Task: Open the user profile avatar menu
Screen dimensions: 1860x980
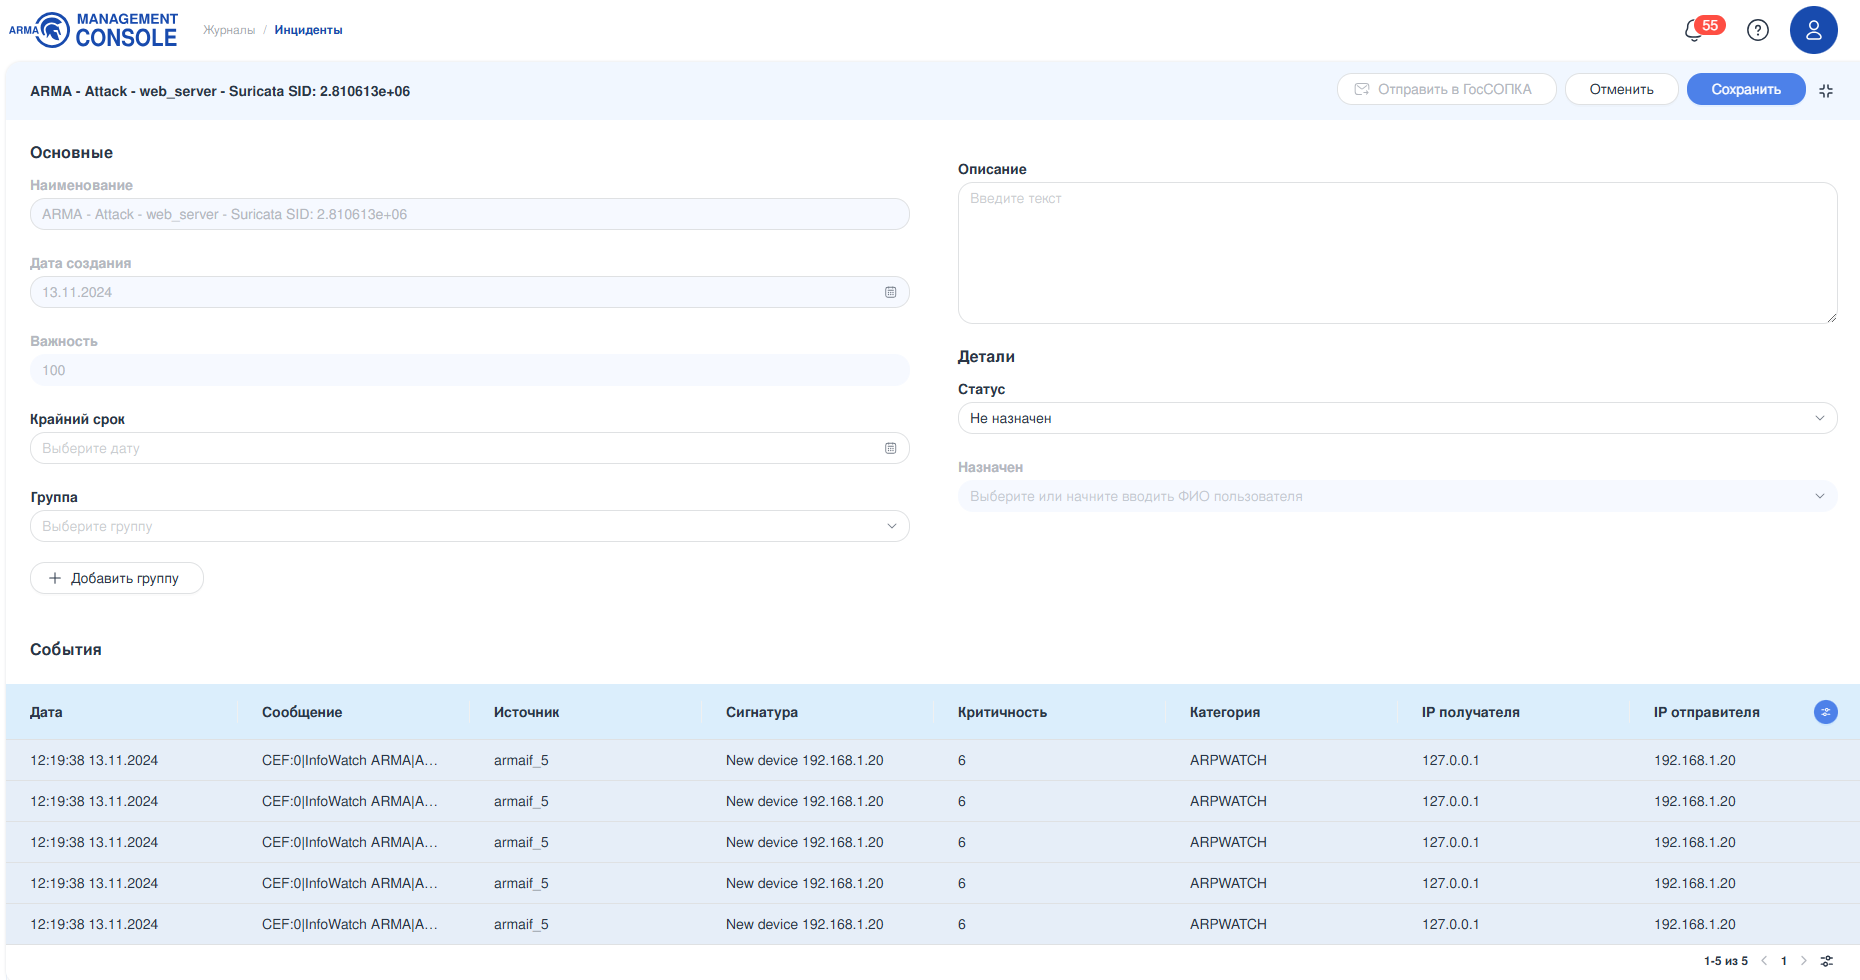Action: point(1813,30)
